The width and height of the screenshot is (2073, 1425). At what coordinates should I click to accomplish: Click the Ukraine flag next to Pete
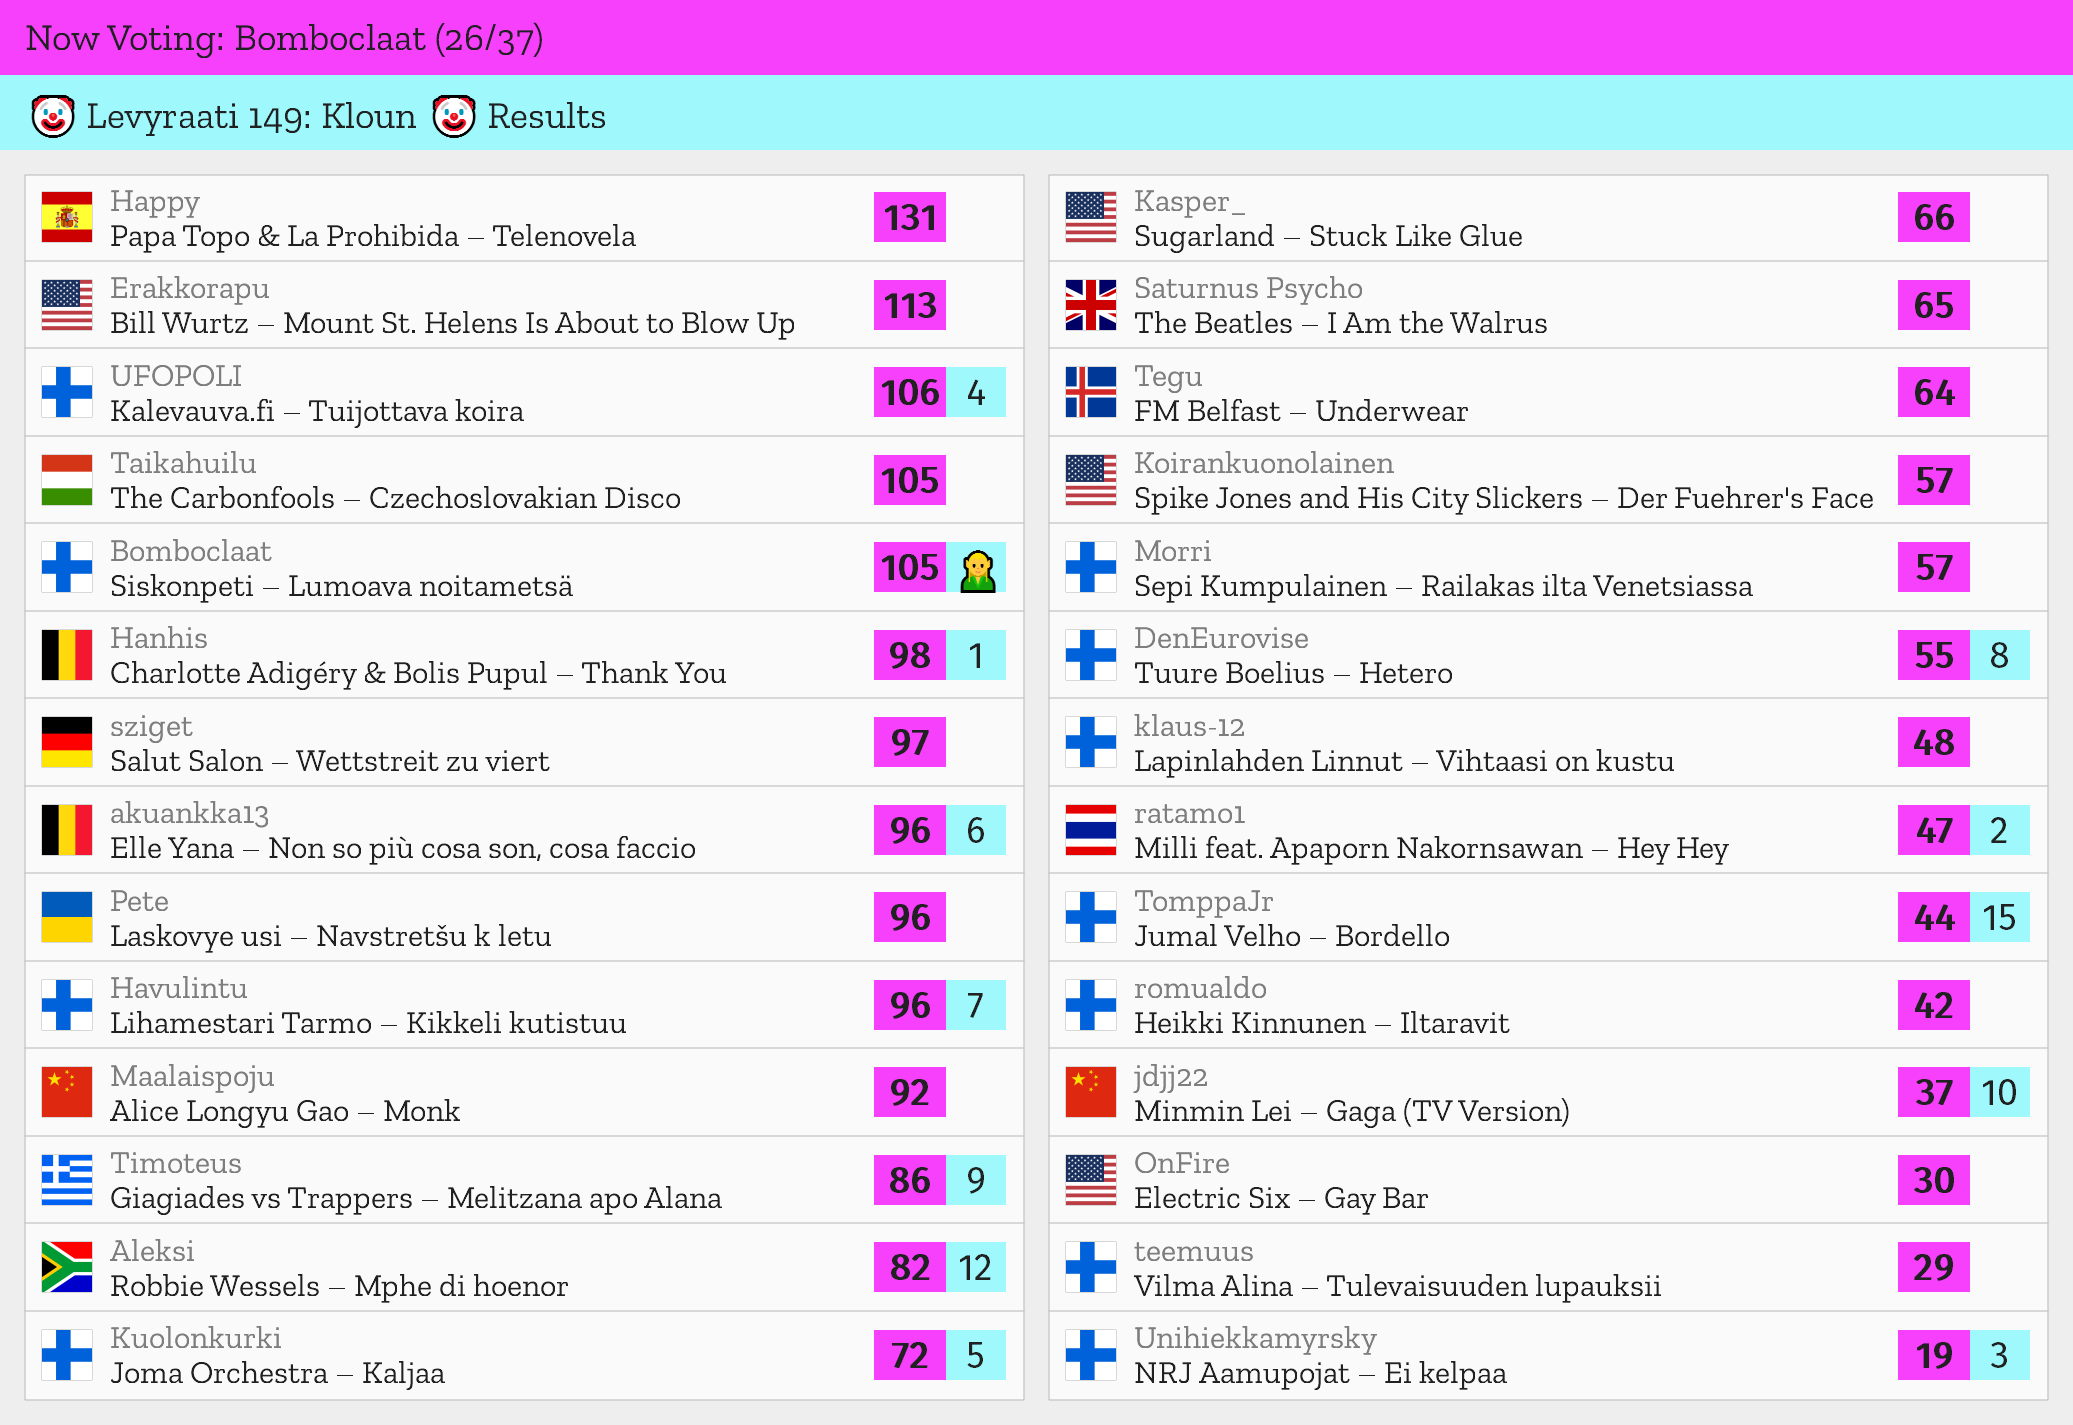point(67,917)
